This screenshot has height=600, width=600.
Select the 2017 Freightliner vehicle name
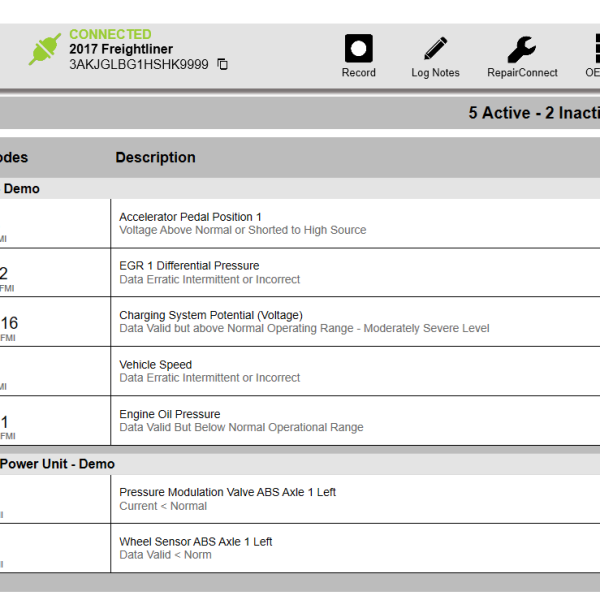click(120, 49)
